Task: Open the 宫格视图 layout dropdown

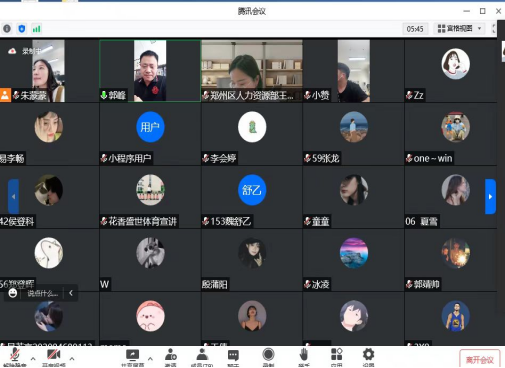Action: pos(459,29)
